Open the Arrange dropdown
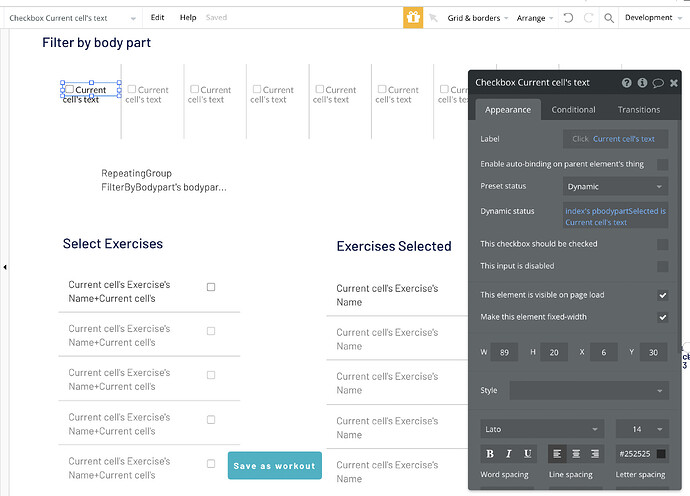 coord(535,18)
